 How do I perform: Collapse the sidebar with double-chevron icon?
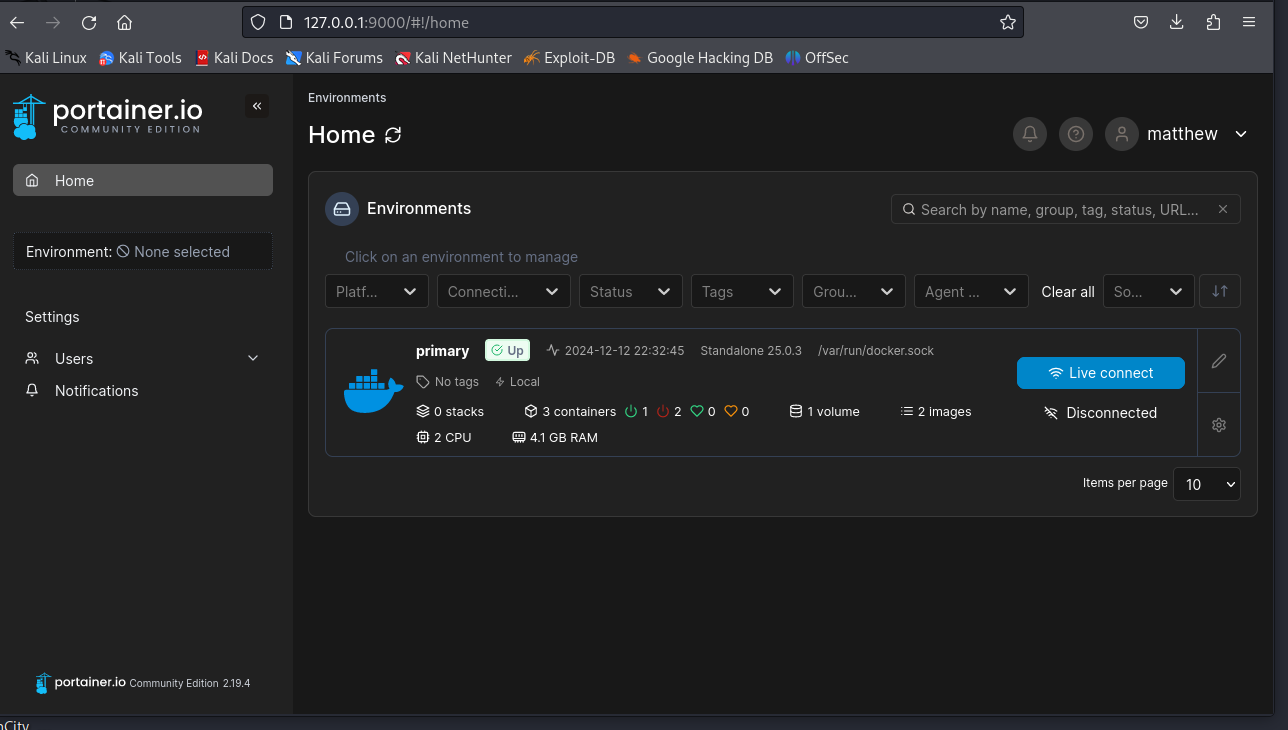tap(257, 106)
